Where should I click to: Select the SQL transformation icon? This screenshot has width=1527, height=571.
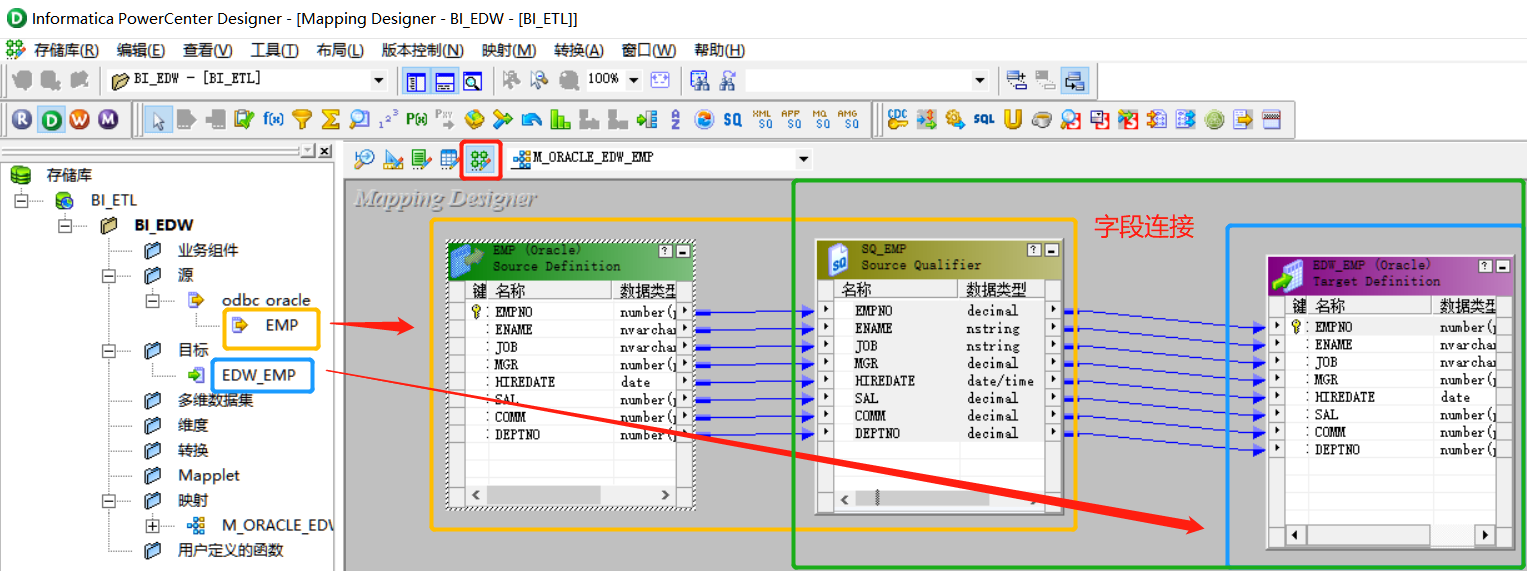984,120
